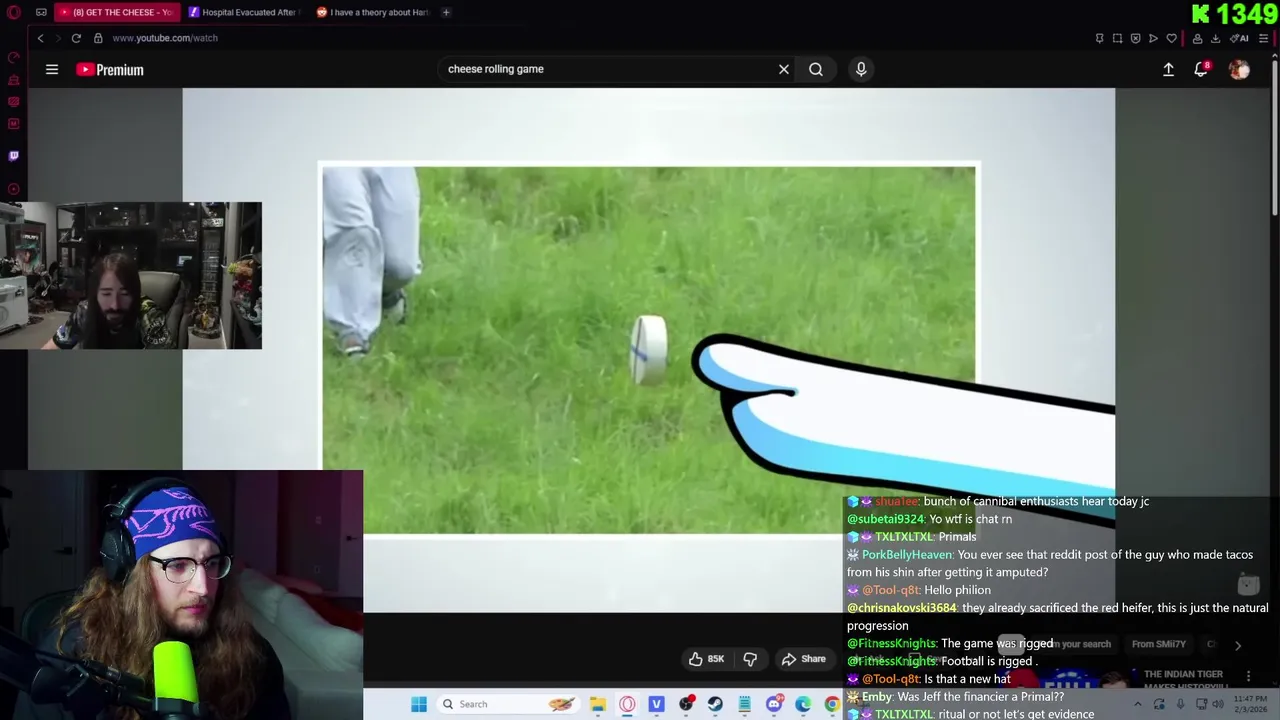The height and width of the screenshot is (720, 1280).
Task: Click the video player area
Action: pyautogui.click(x=648, y=350)
